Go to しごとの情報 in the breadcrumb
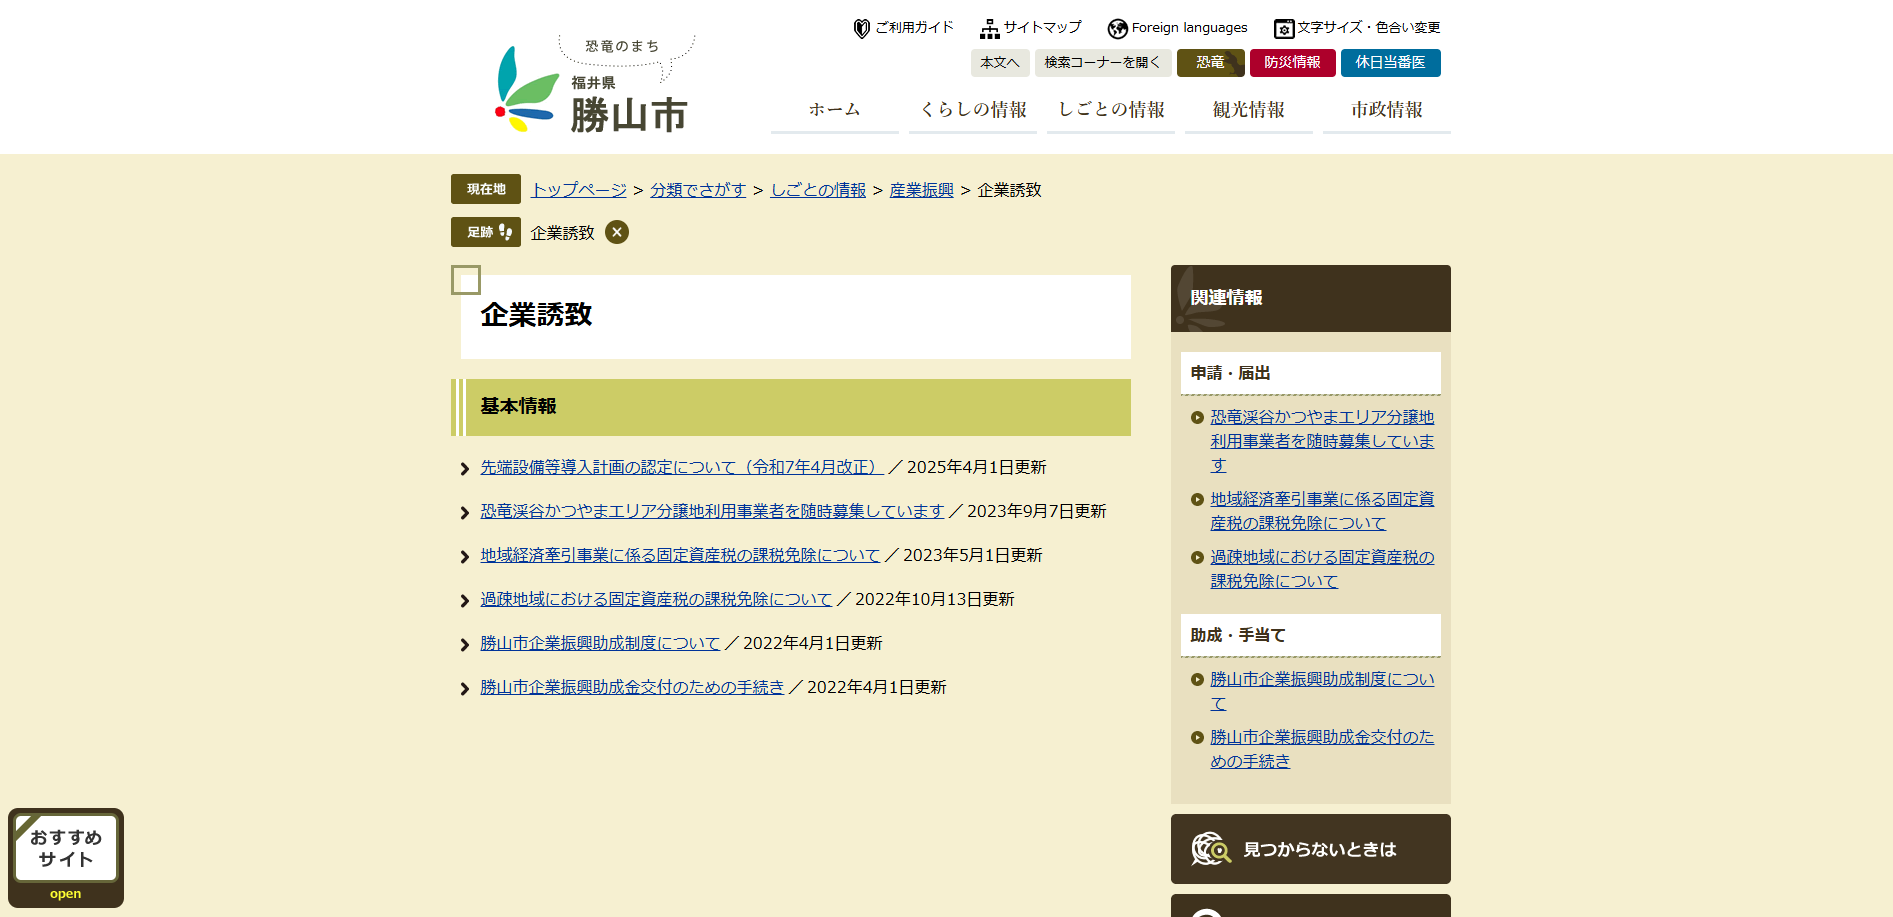The width and height of the screenshot is (1893, 917). [x=818, y=190]
